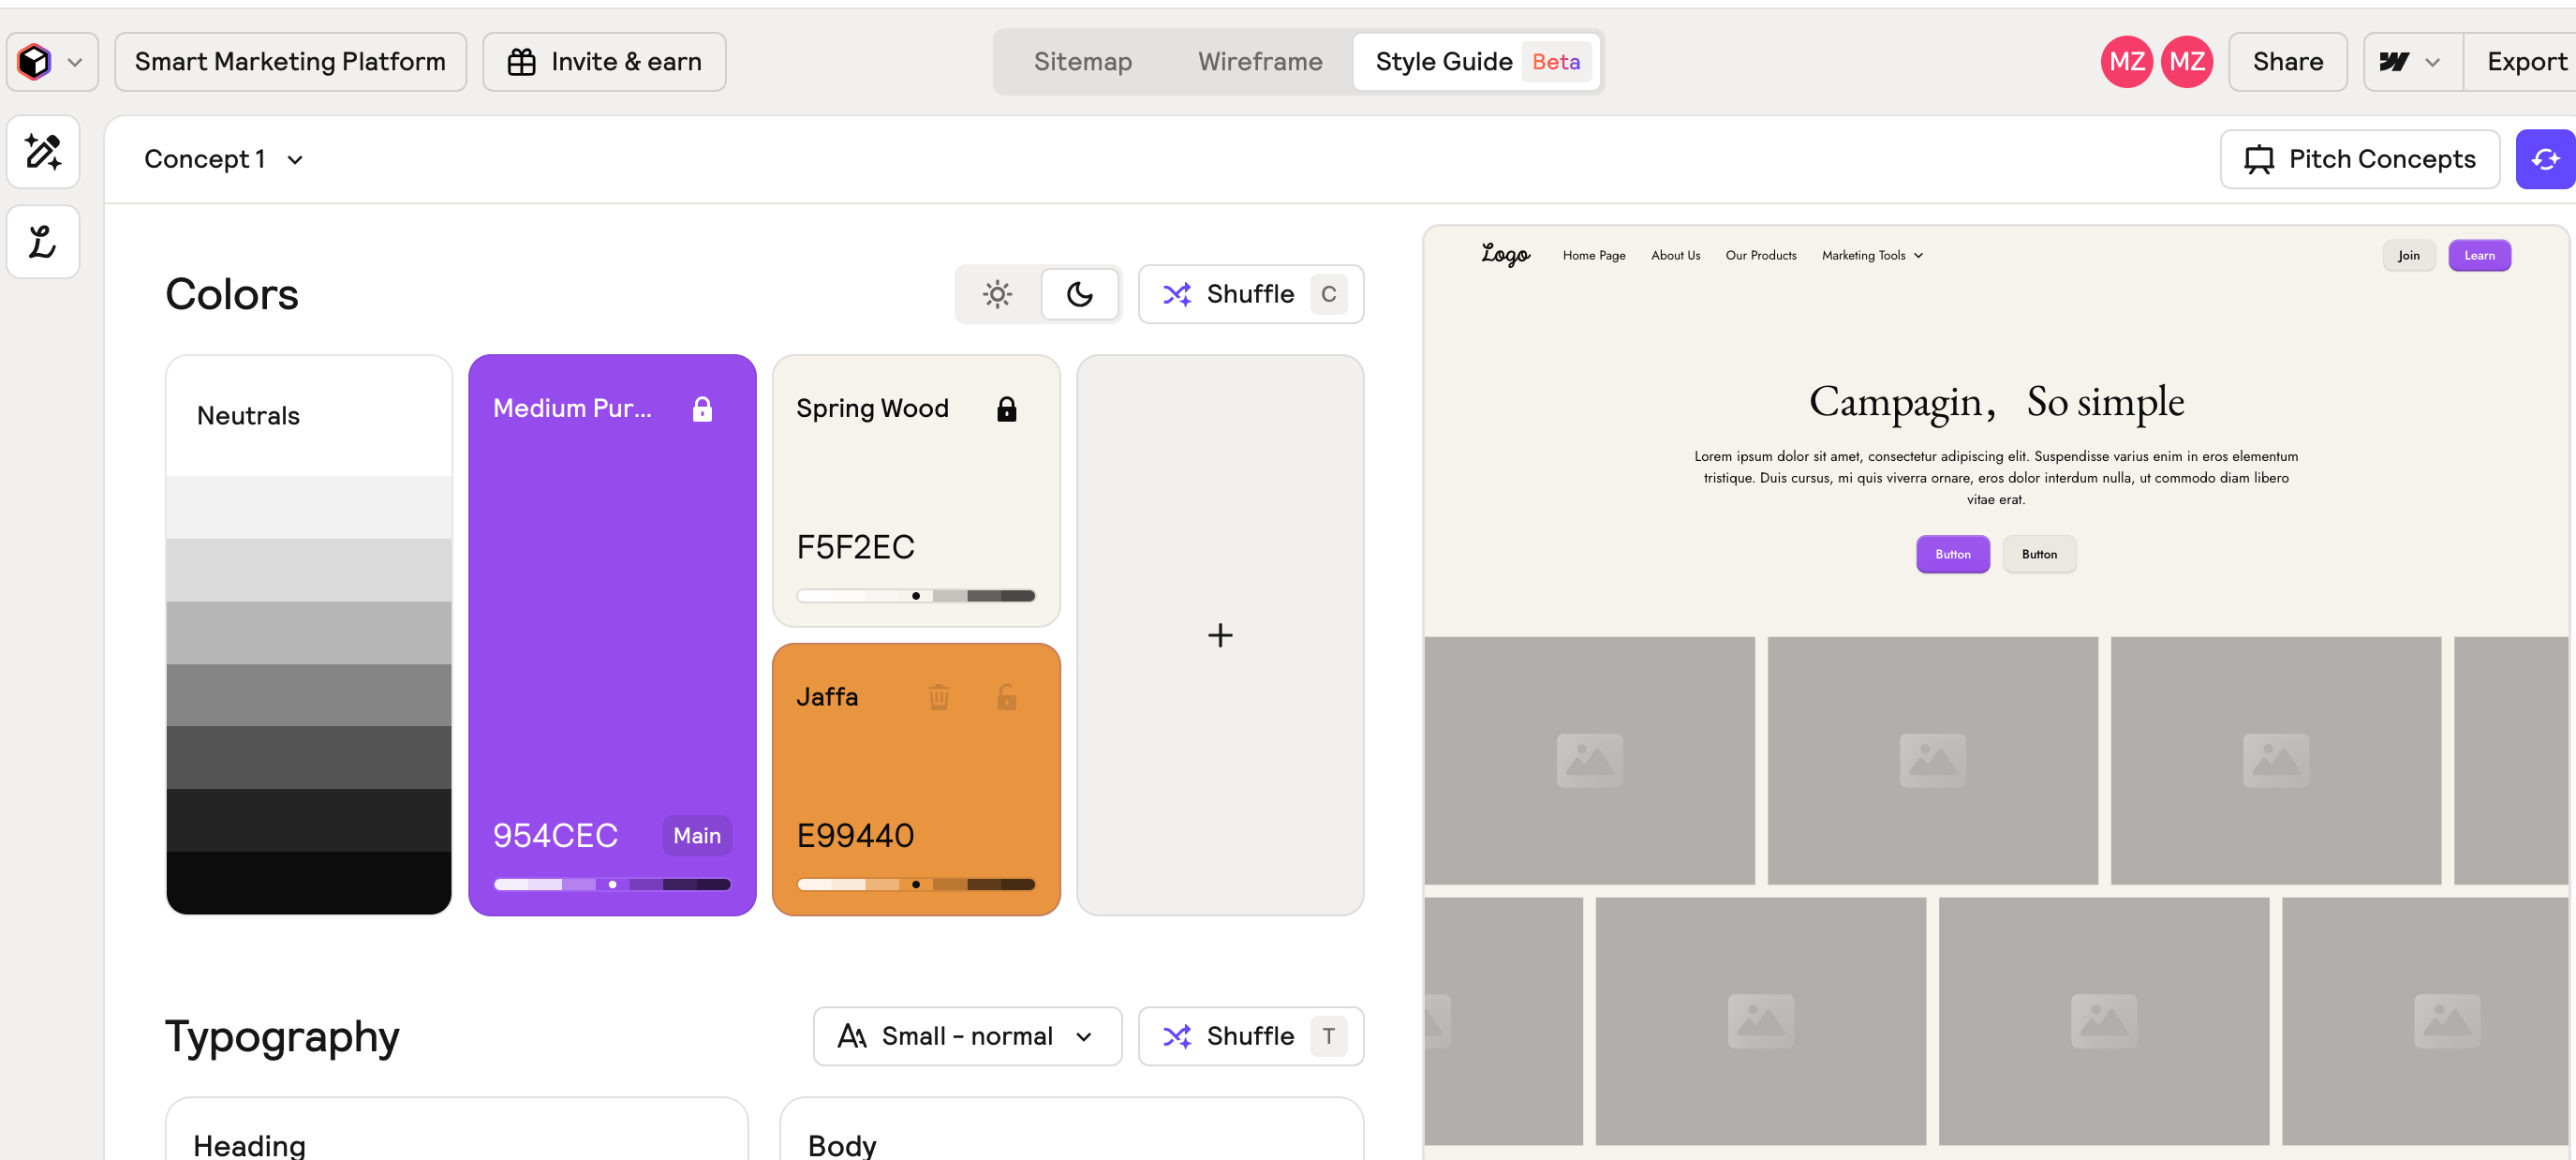Switch to the Sitemap tab
This screenshot has height=1160, width=2576.
click(1082, 62)
